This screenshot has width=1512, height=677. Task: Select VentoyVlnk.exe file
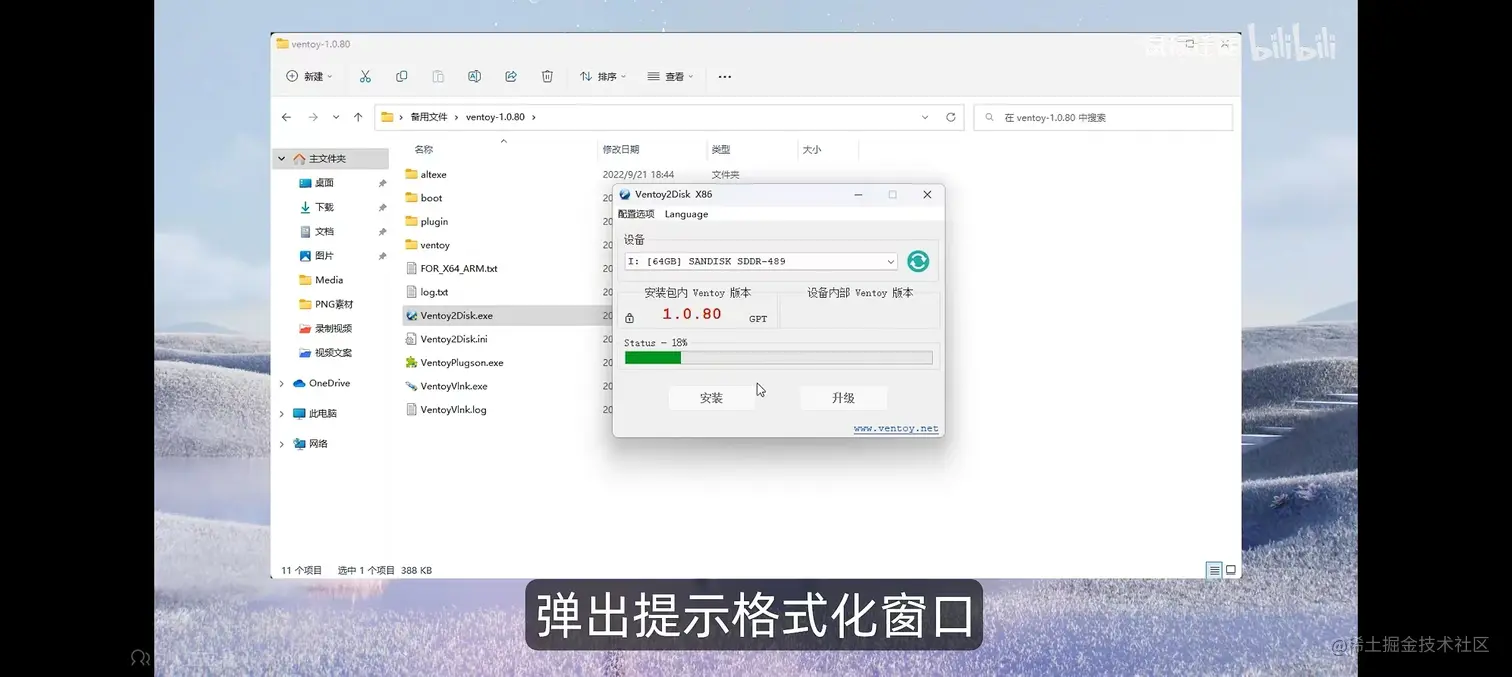click(454, 386)
